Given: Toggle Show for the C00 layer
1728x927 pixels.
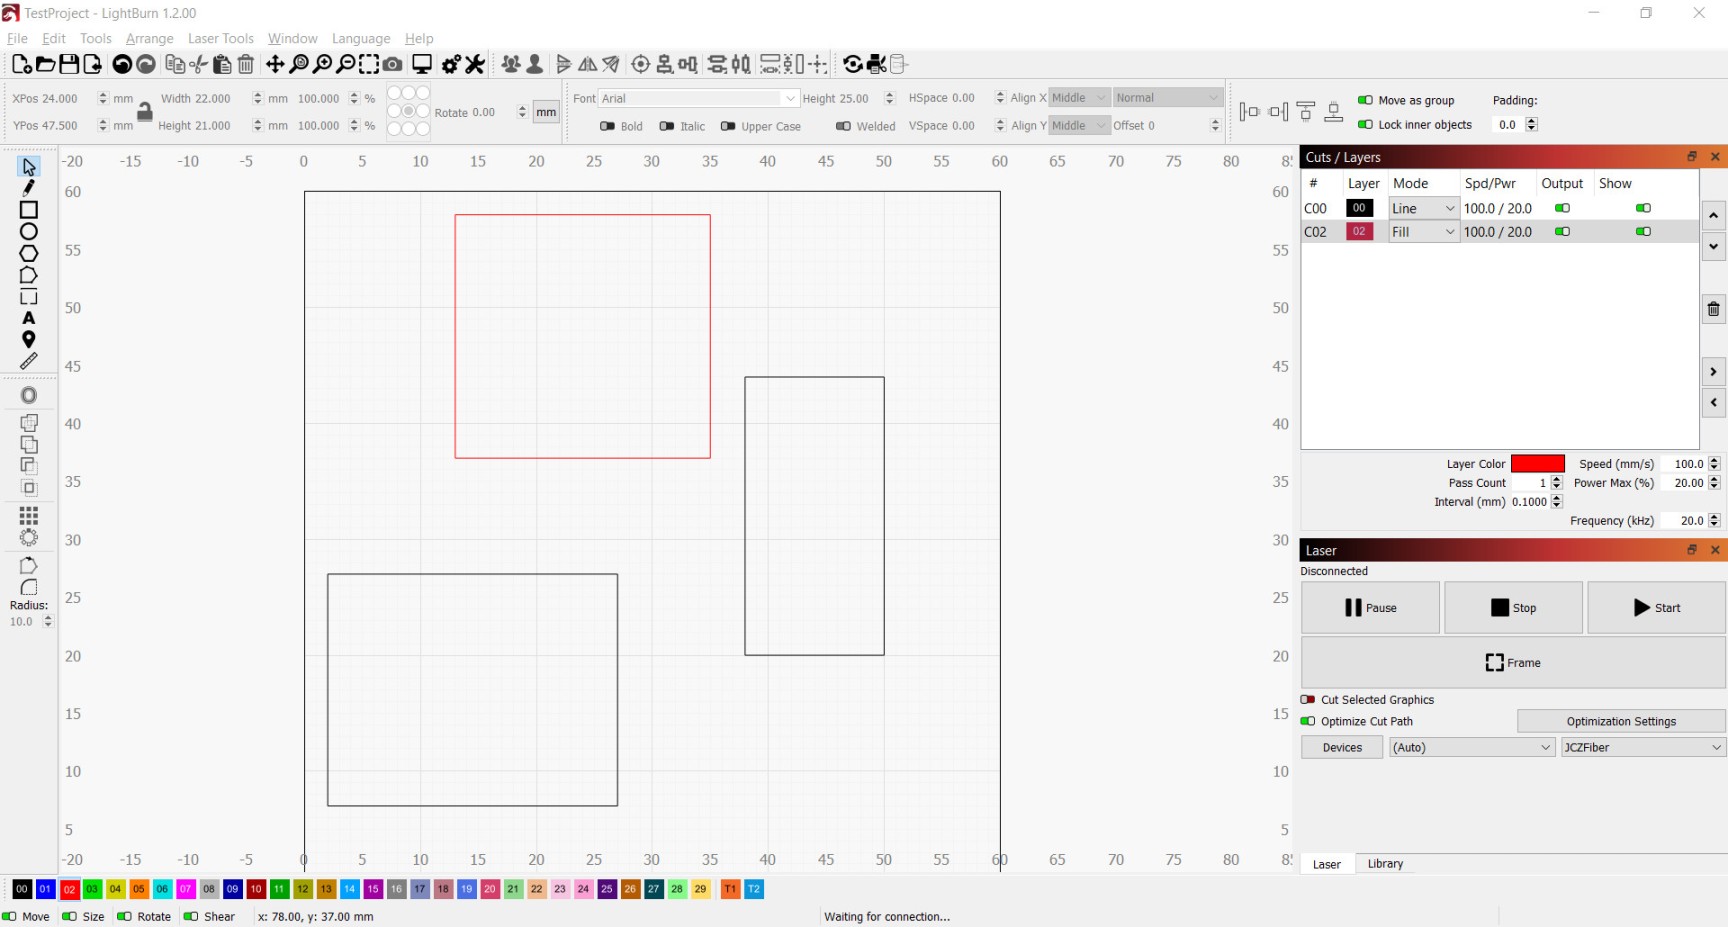Looking at the screenshot, I should point(1643,208).
